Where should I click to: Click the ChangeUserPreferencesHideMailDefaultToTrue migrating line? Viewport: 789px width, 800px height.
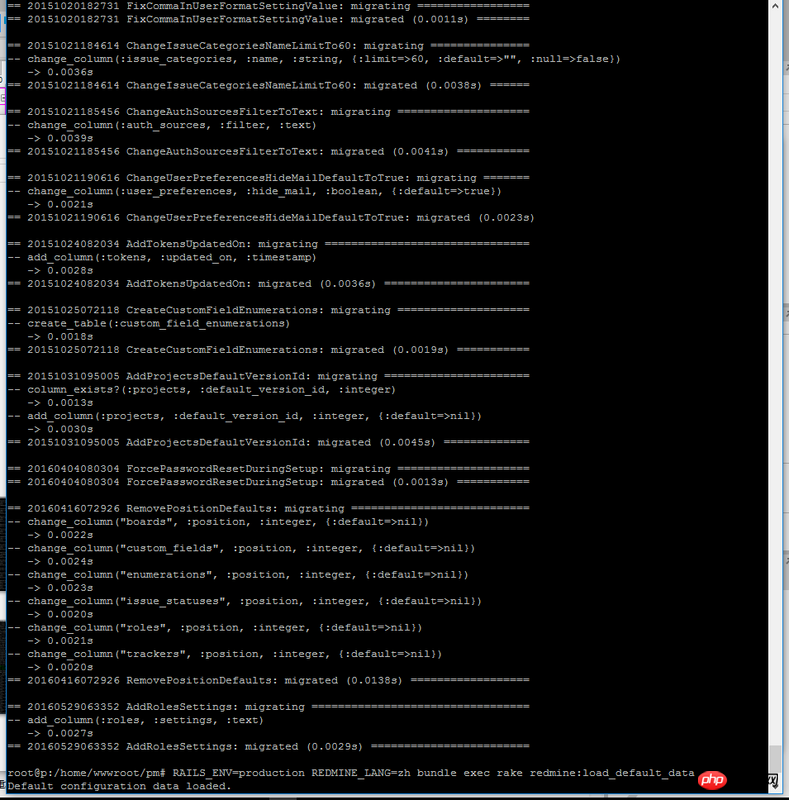pos(269,178)
